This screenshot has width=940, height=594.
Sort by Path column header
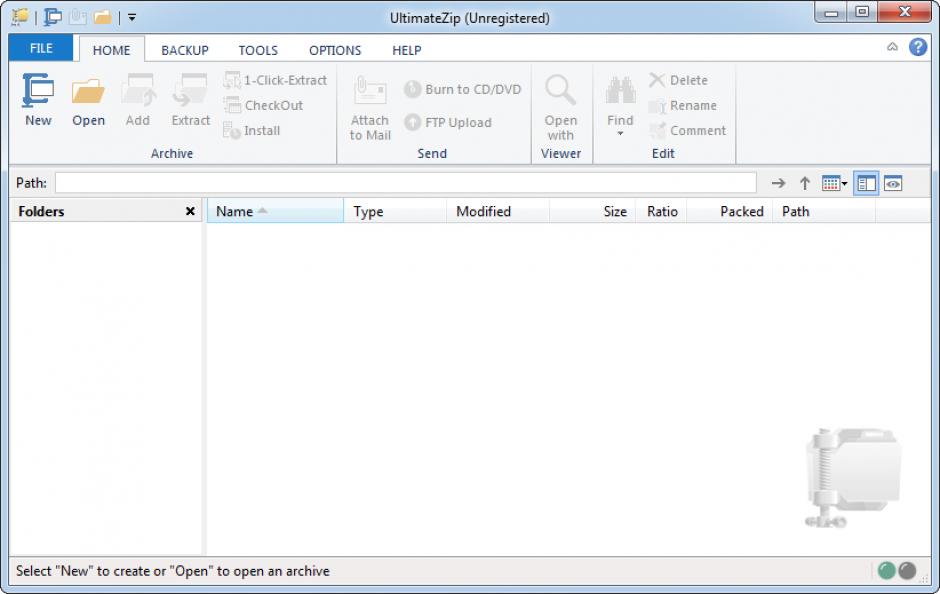(824, 211)
